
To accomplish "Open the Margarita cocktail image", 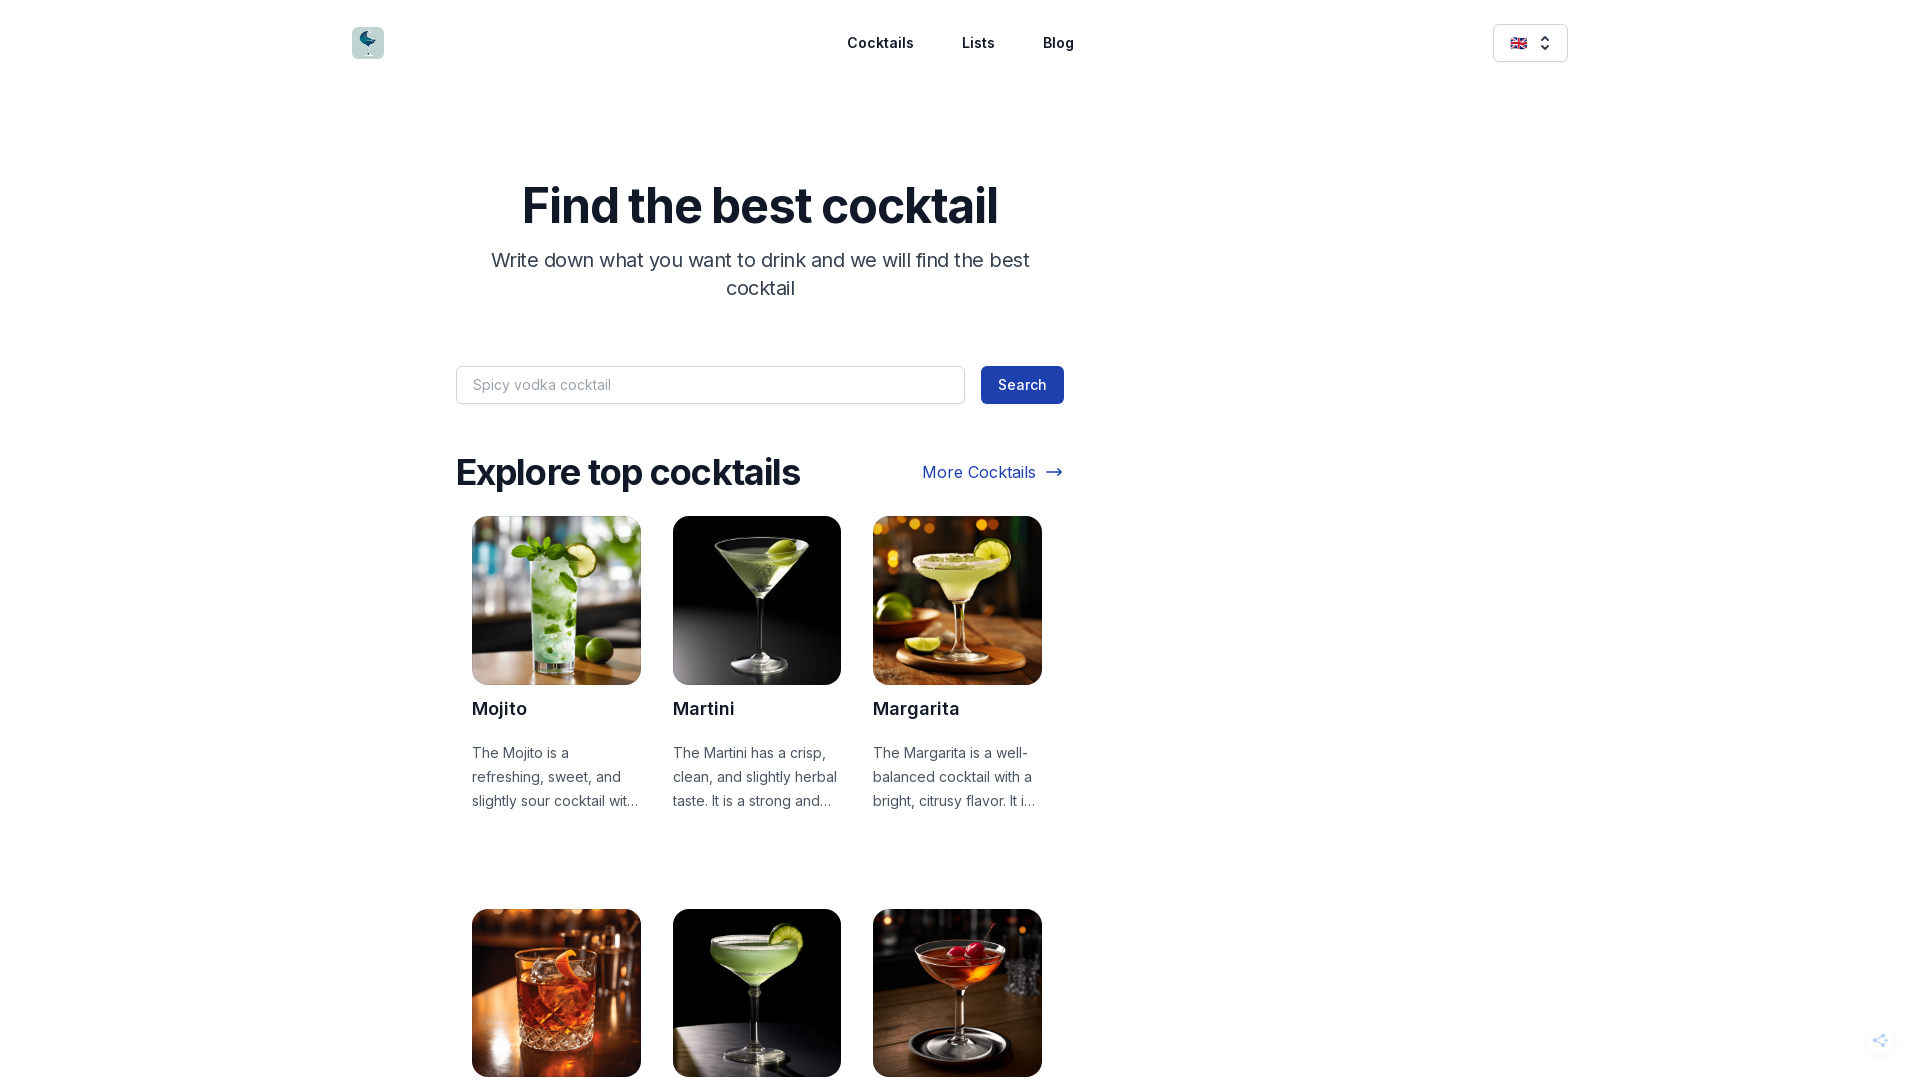I will click(x=957, y=600).
